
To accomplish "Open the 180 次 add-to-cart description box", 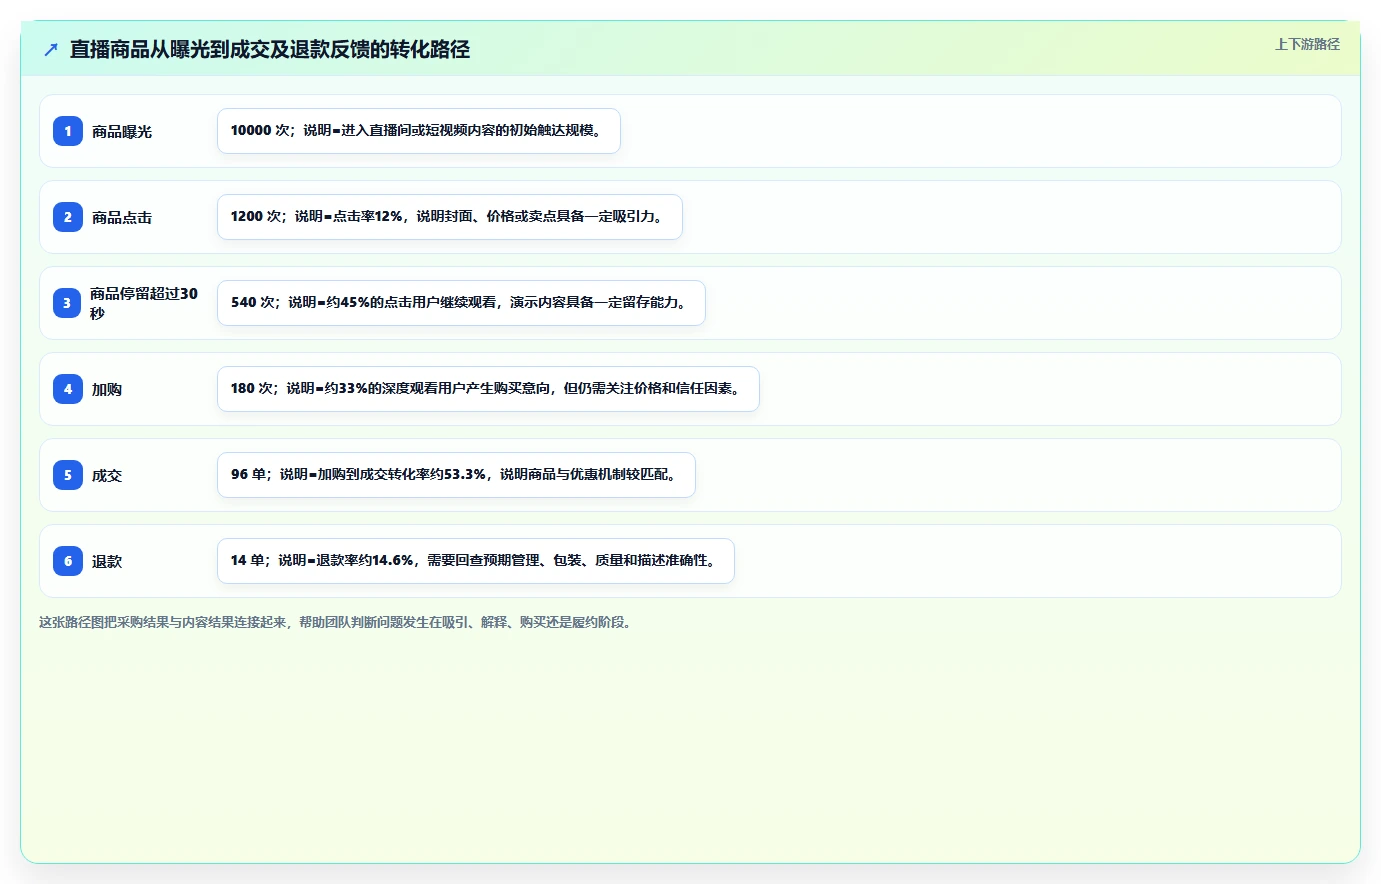I will (488, 389).
